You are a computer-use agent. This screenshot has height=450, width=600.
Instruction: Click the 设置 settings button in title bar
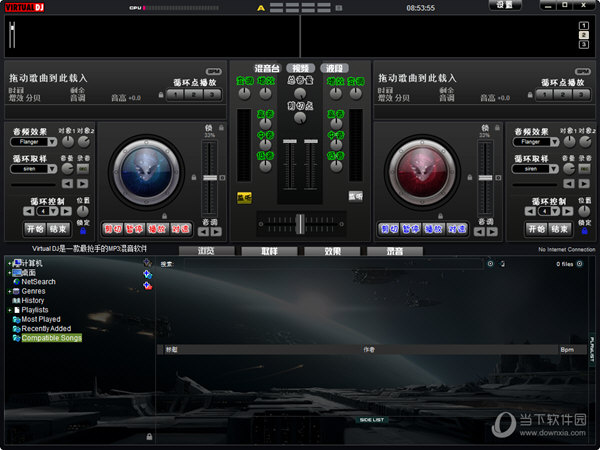point(505,6)
